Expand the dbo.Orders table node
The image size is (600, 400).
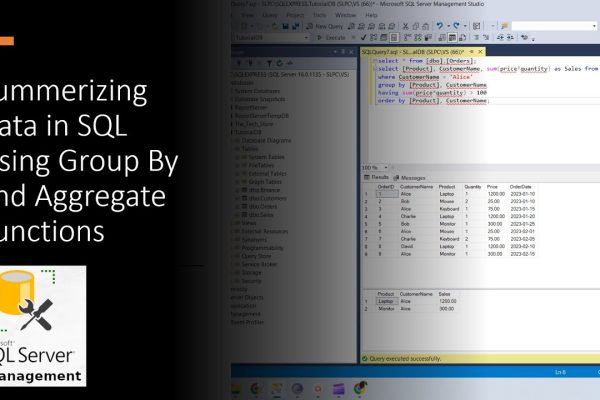[237, 208]
